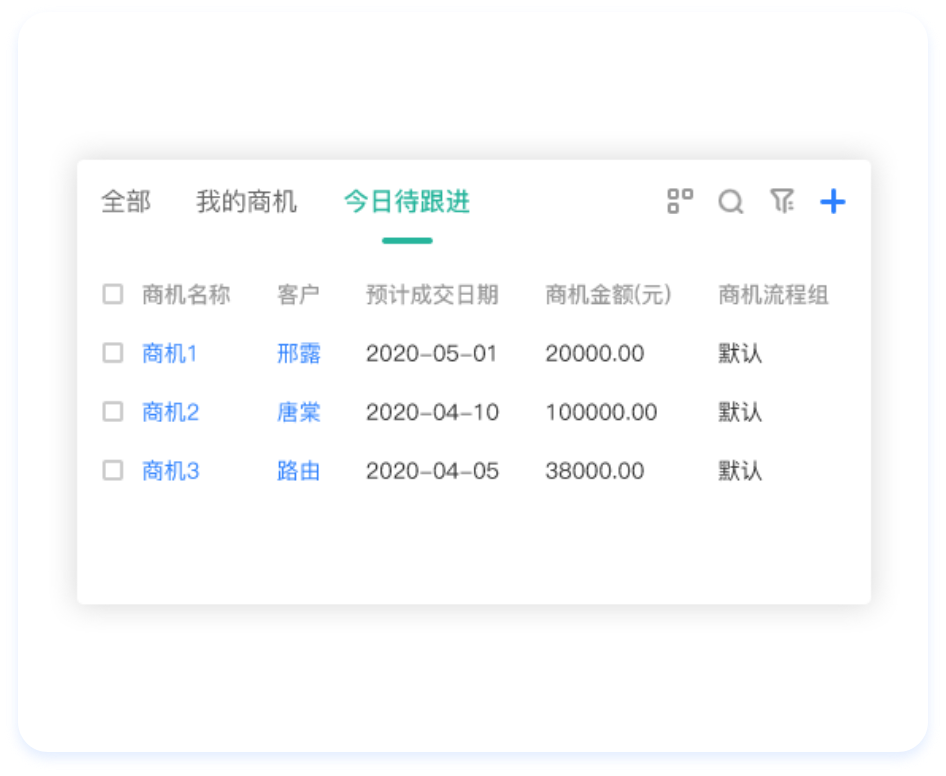The height and width of the screenshot is (776, 946).
Task: Go to customer 路由
Action: click(298, 471)
